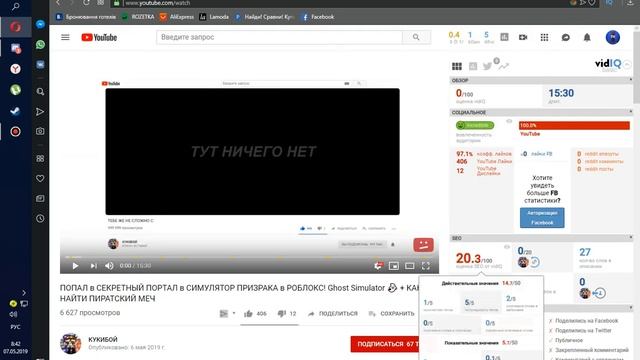Switch to miniplayer mode
Image resolution: width=640 pixels, height=360 pixels.
tap(394, 266)
